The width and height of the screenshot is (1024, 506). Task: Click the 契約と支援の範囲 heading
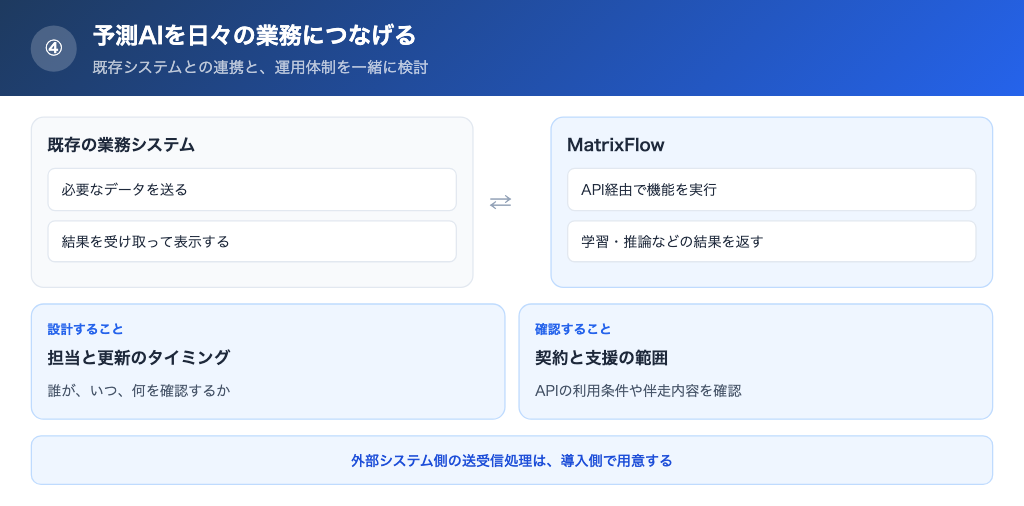pos(601,358)
